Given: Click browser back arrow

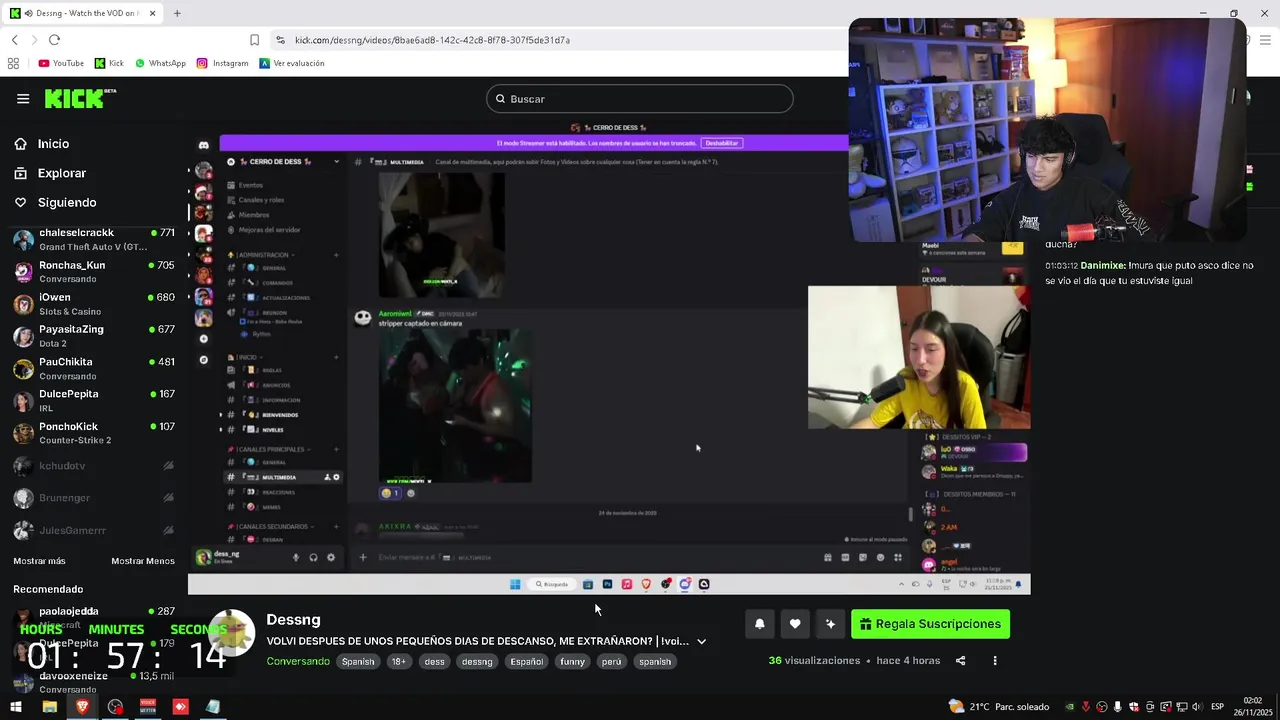Looking at the screenshot, I should pyautogui.click(x=14, y=39).
